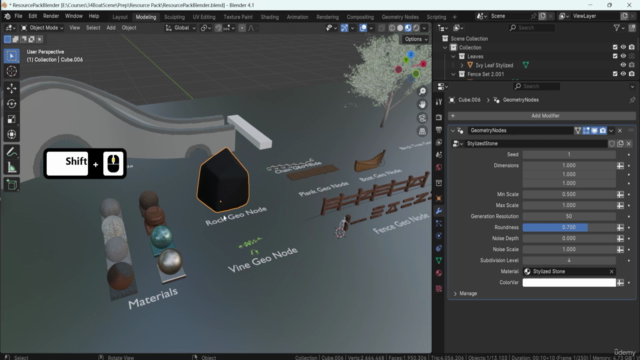Open the Render properties tab
This screenshot has height=360, width=640.
[x=439, y=118]
